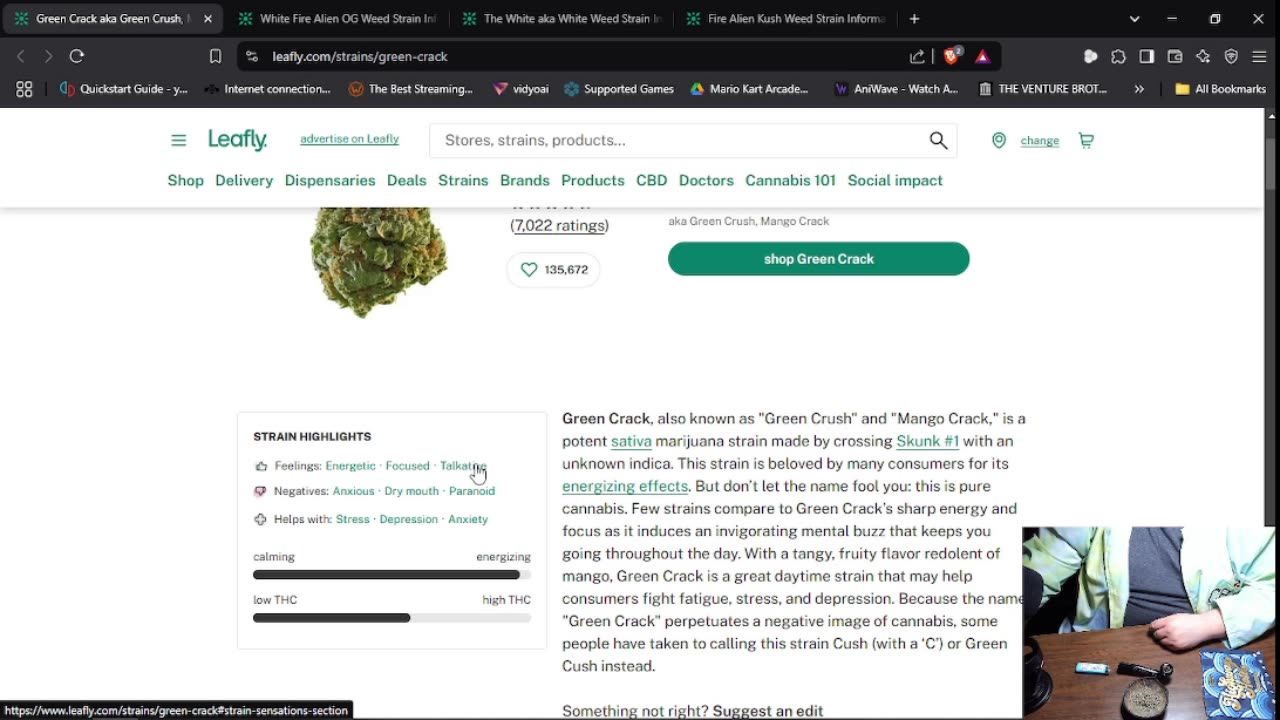Open the Dispensaries menu item
The height and width of the screenshot is (720, 1280).
point(330,180)
